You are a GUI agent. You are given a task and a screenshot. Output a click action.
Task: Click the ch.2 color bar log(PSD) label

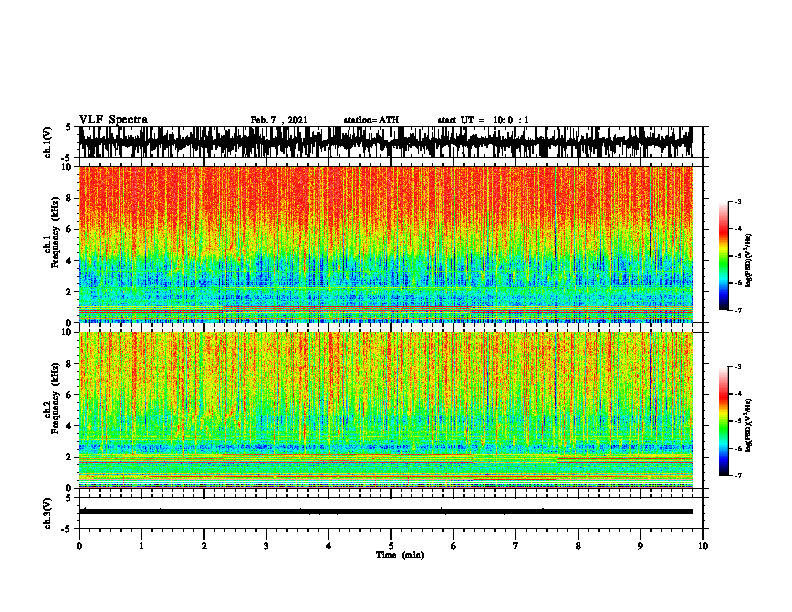pos(749,424)
